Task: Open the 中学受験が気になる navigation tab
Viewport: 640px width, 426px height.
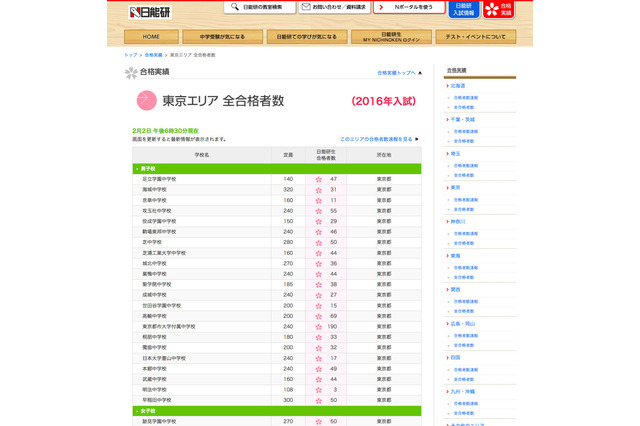Action: (222, 37)
